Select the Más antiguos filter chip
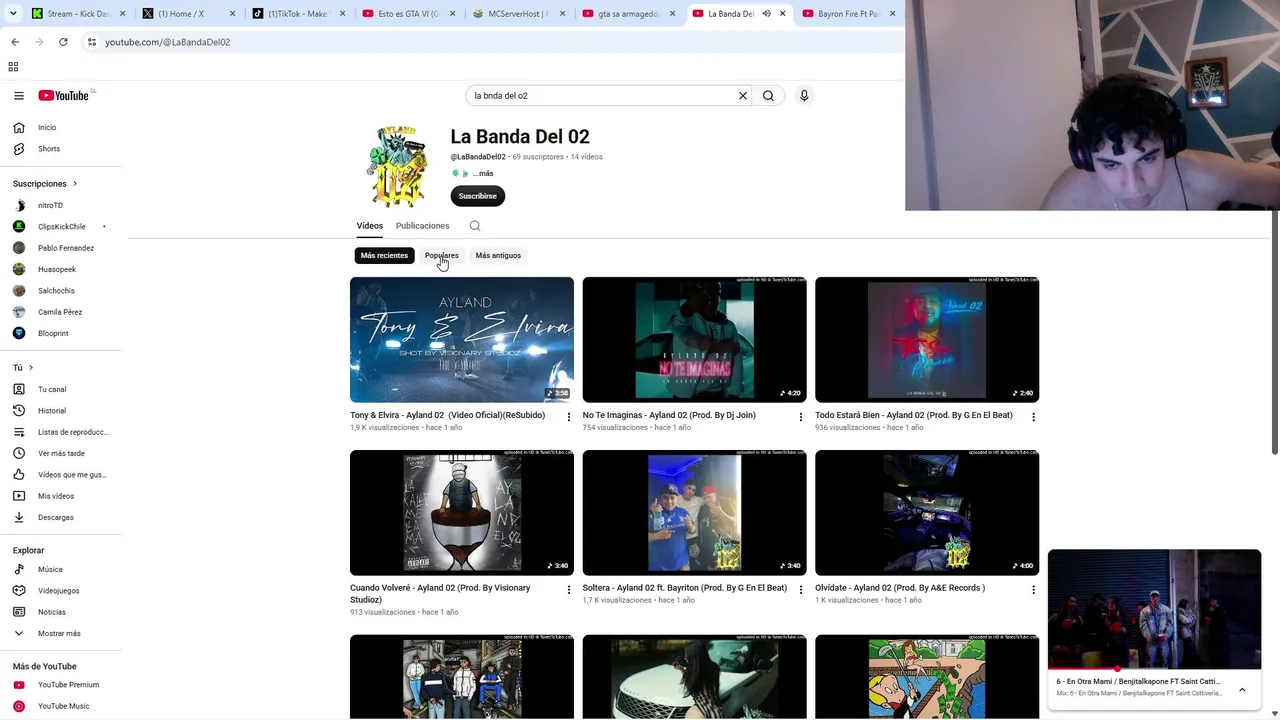 [x=498, y=256]
